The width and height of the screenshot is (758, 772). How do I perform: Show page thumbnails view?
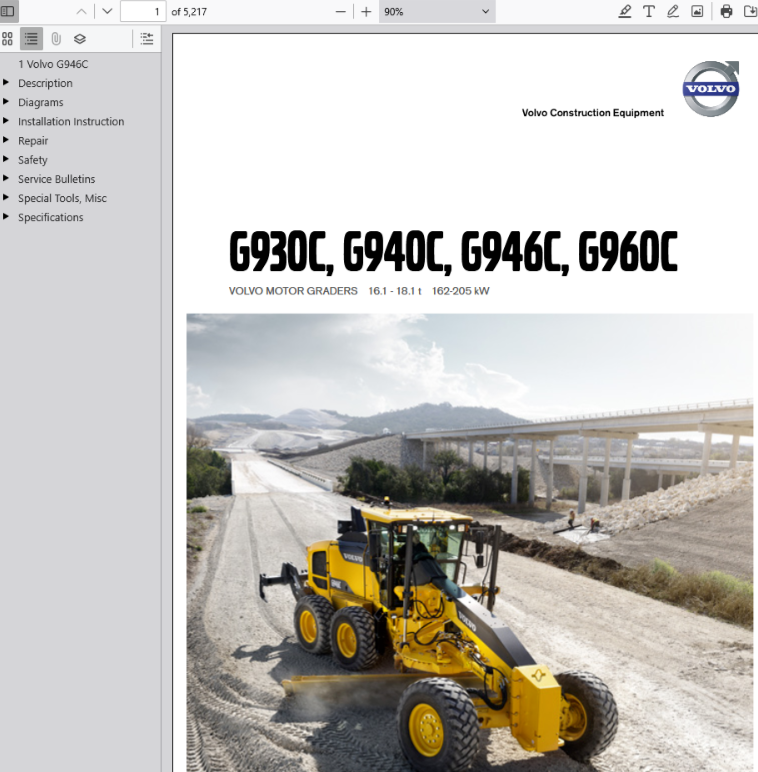click(x=7, y=39)
